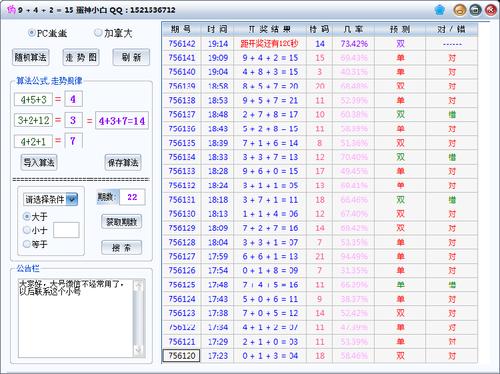Click the 预测 column header
The width and height of the screenshot is (500, 374).
point(400,29)
